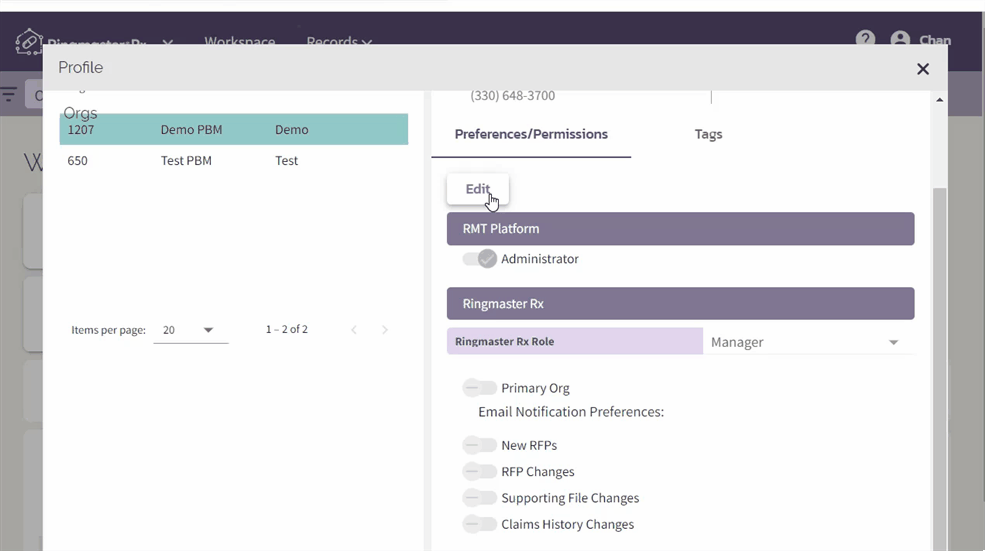The height and width of the screenshot is (551, 985).
Task: Expand the app switcher chevron by the logo
Action: (168, 42)
